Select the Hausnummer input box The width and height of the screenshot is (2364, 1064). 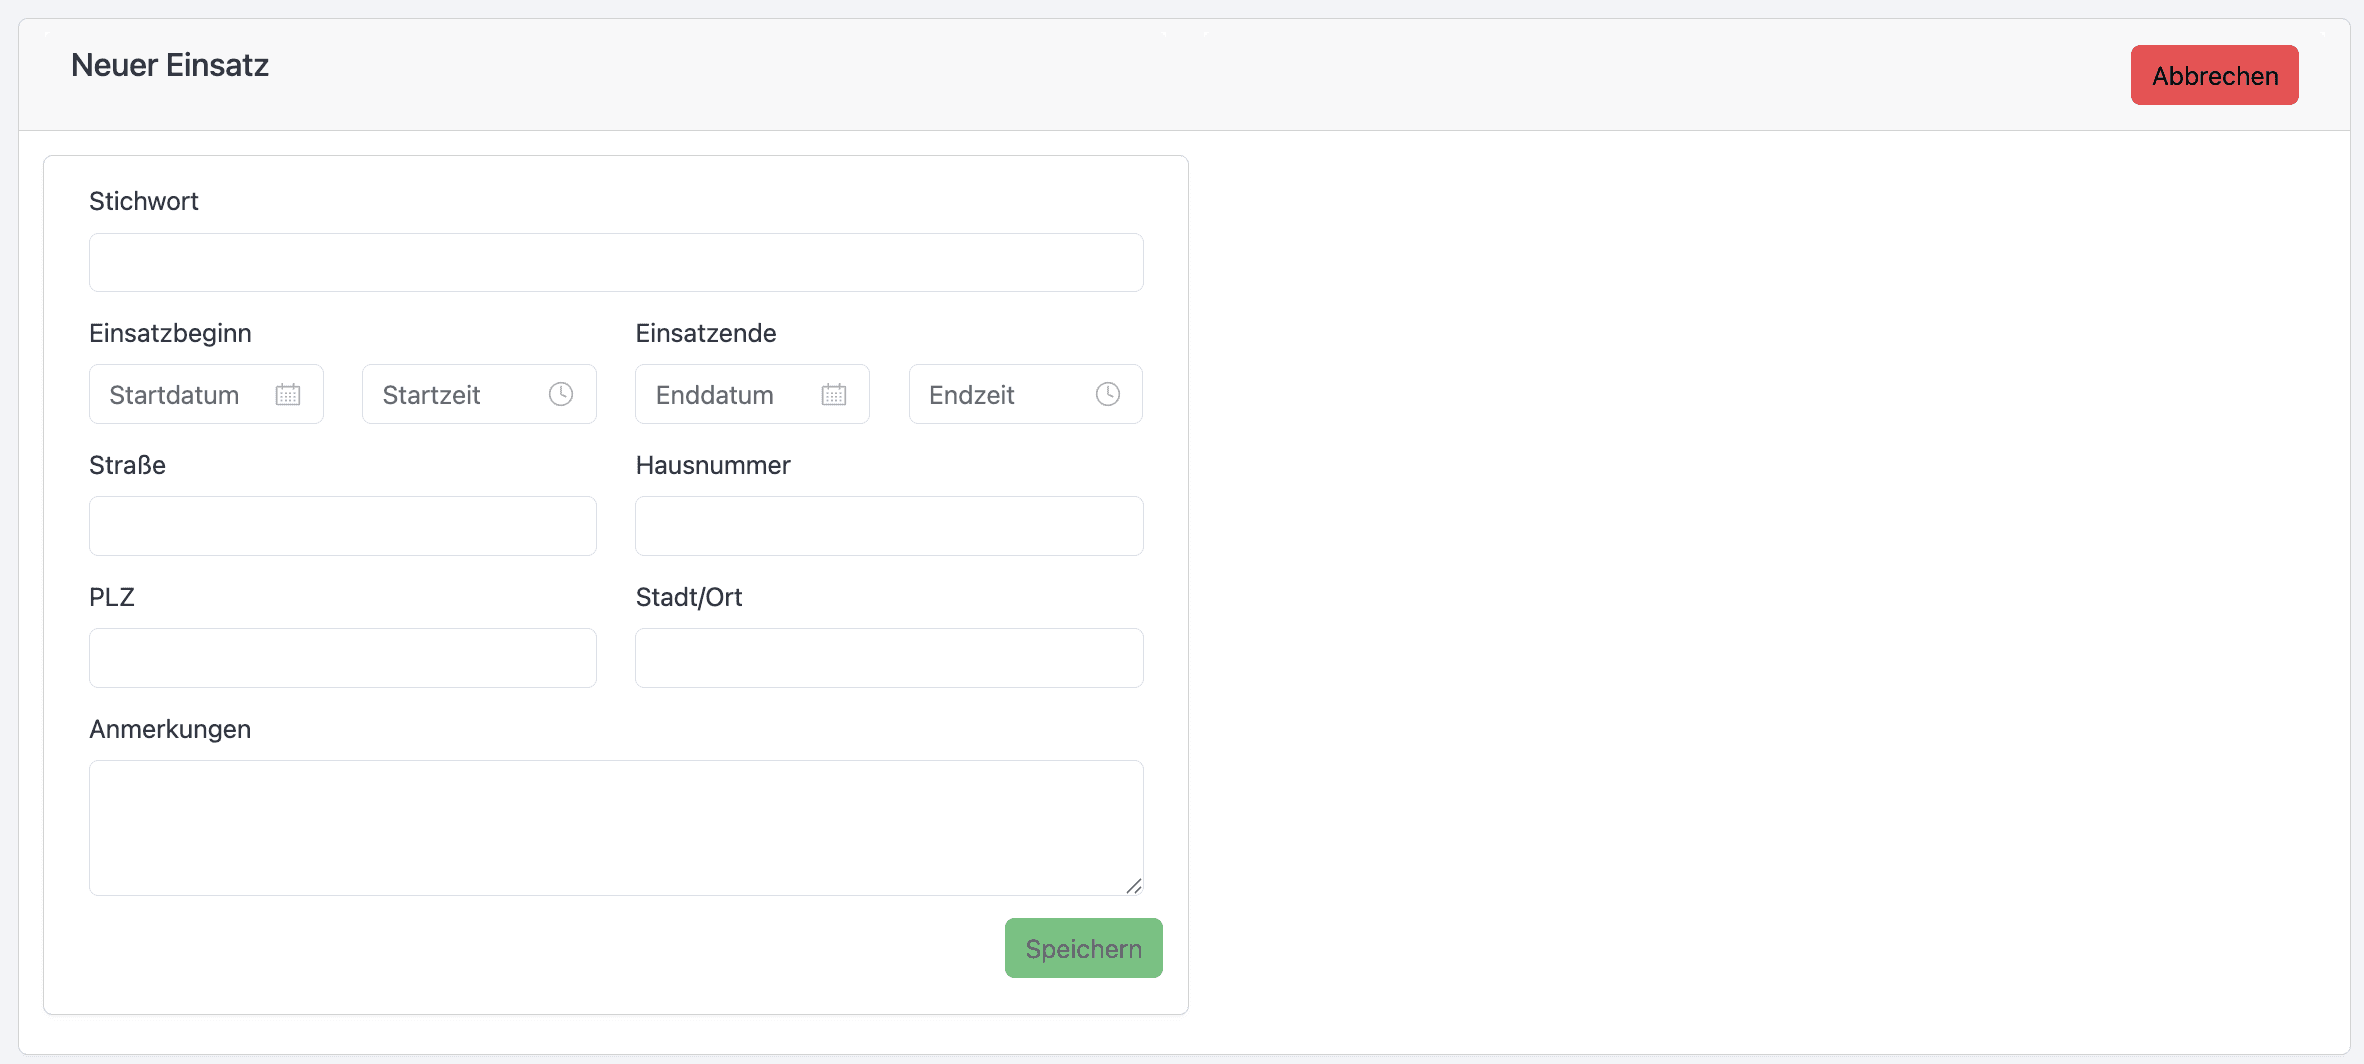[889, 526]
